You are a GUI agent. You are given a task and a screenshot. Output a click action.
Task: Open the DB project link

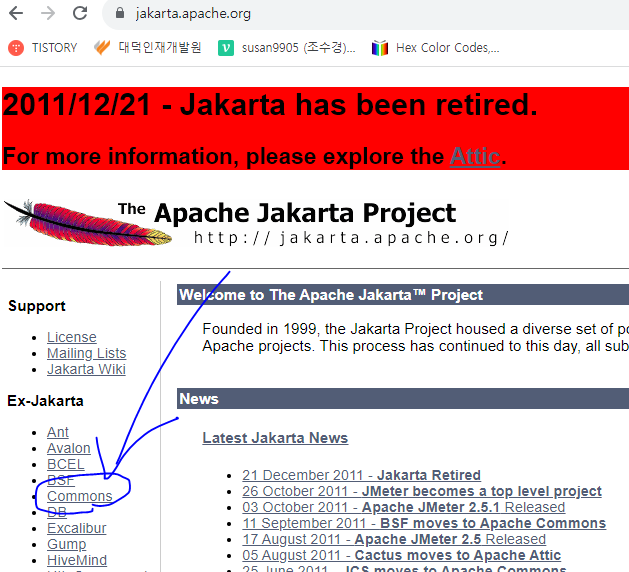[x=57, y=512]
